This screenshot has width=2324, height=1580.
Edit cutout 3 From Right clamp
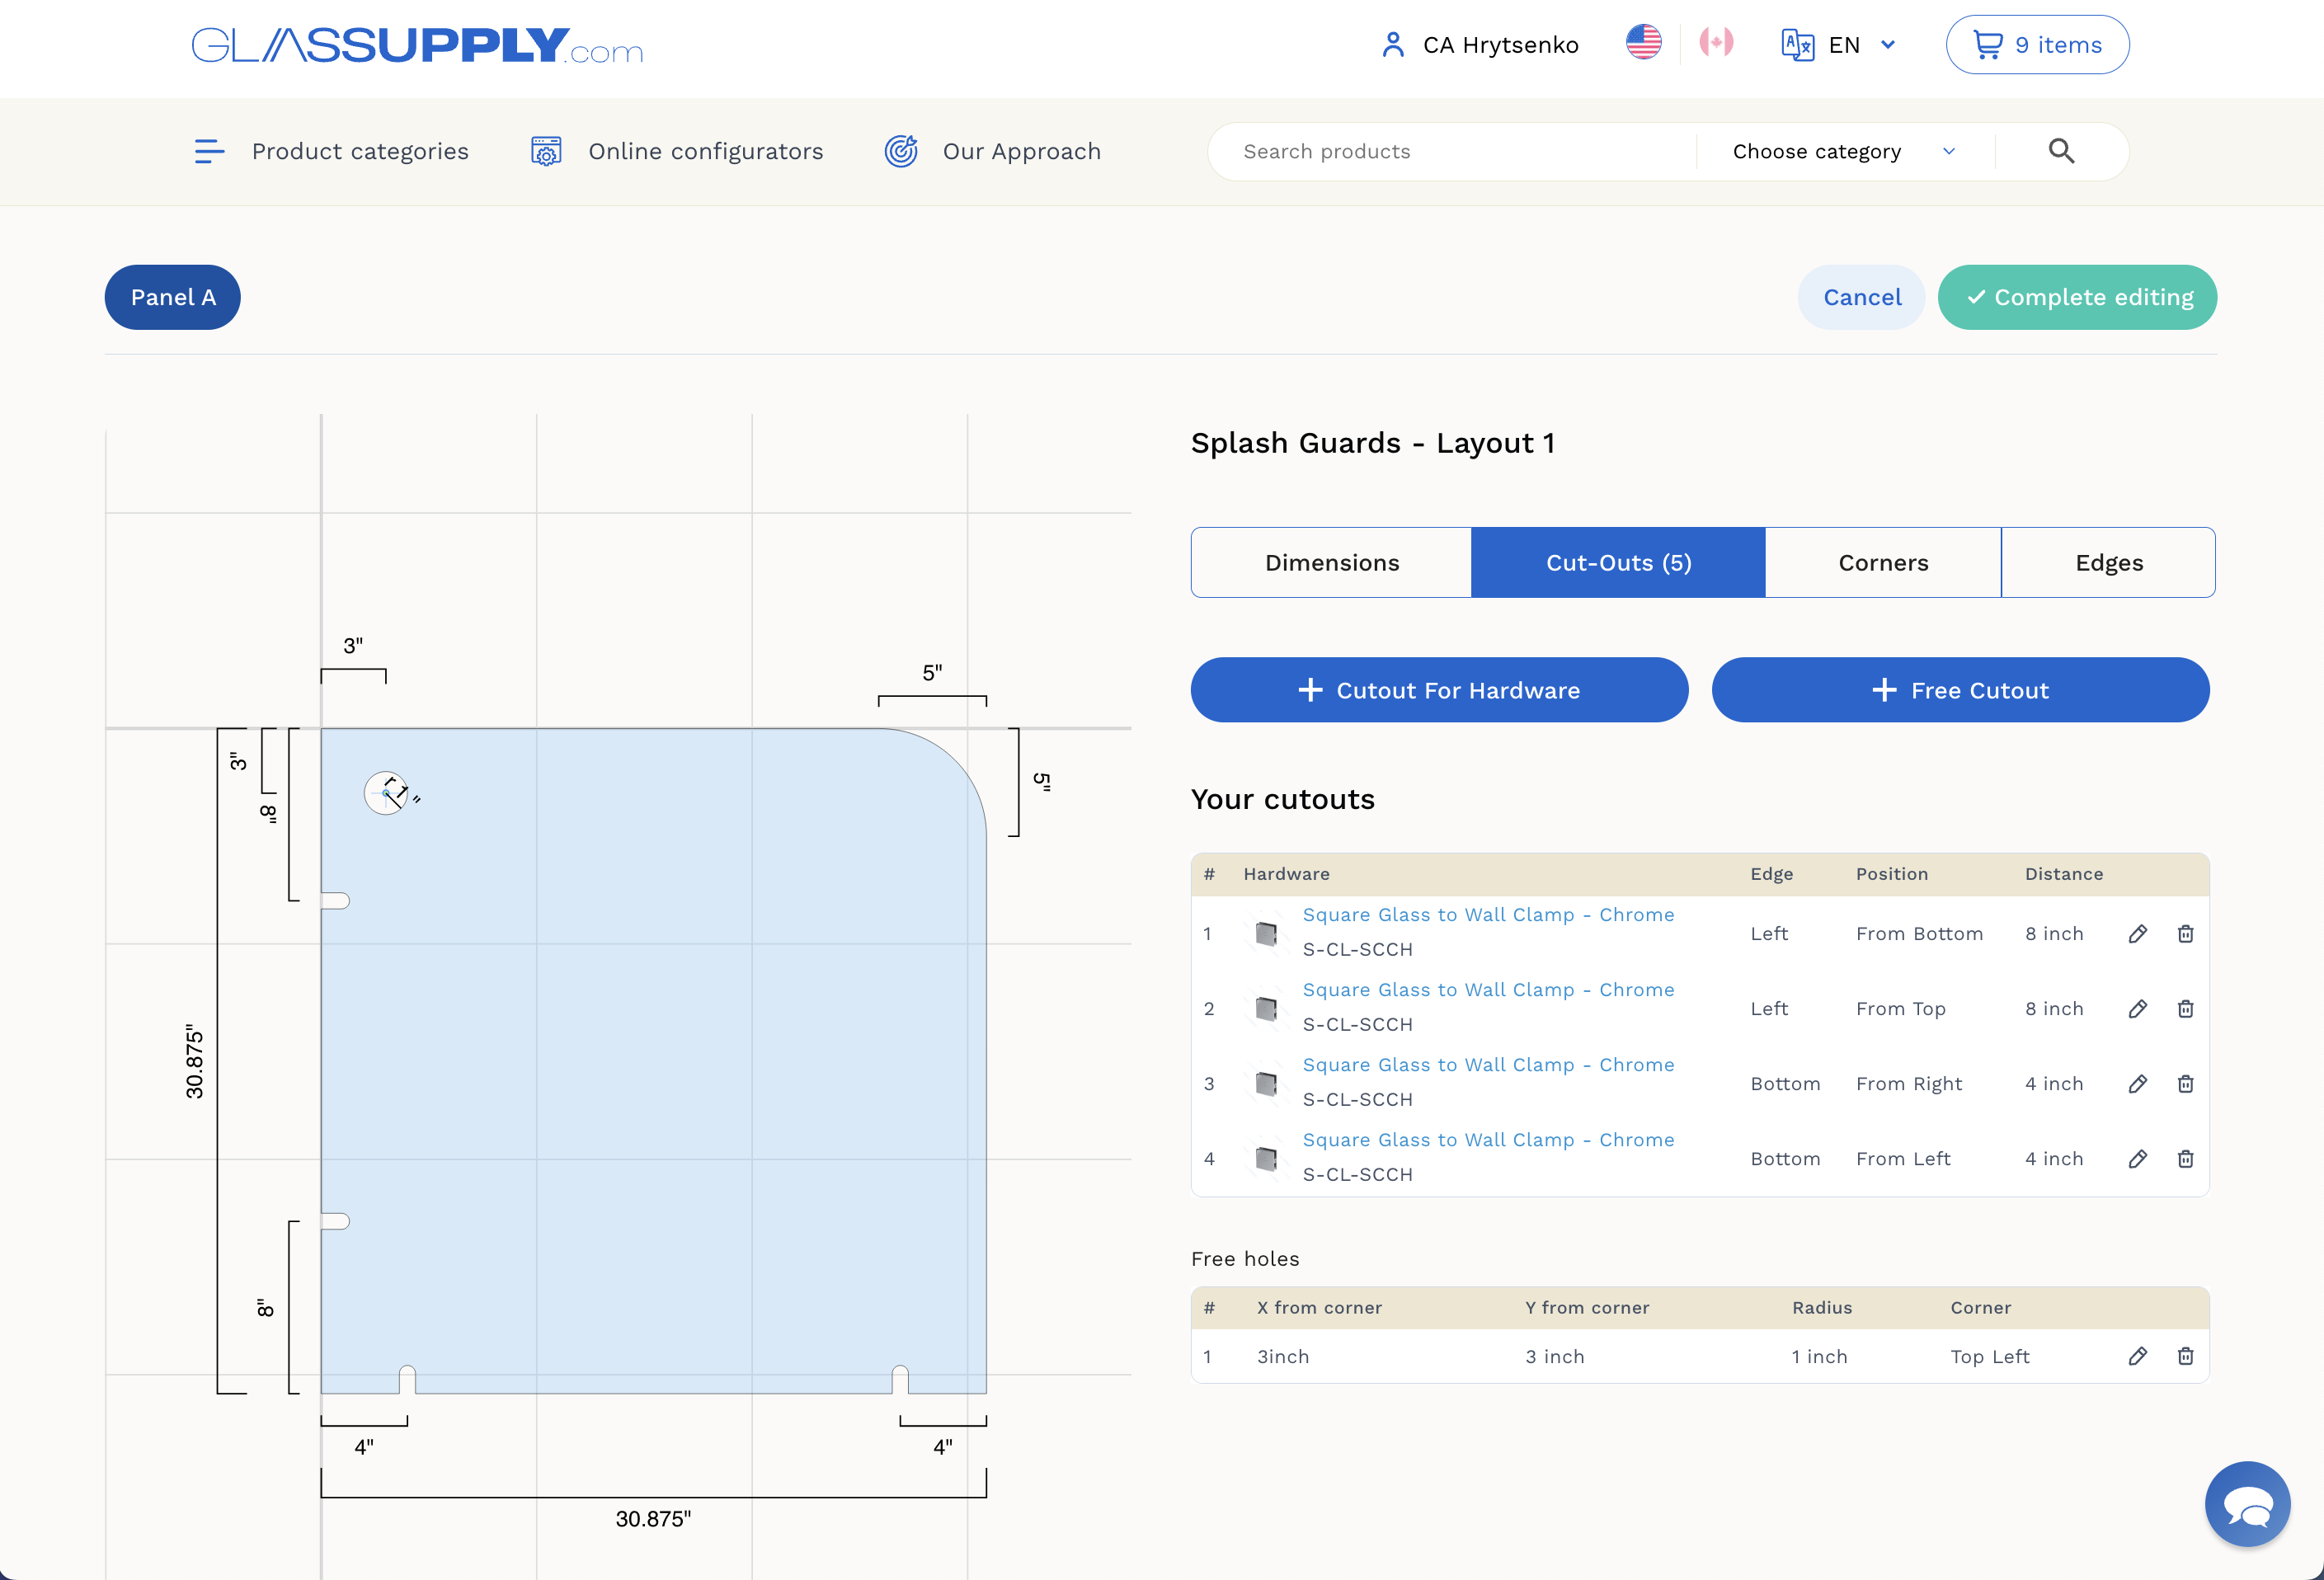pos(2137,1083)
